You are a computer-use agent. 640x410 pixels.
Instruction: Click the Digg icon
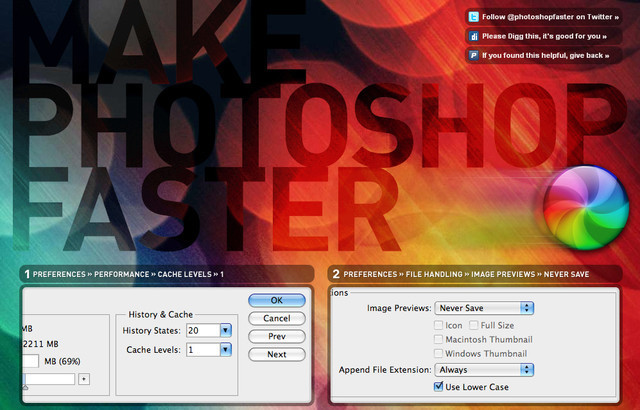coord(473,36)
